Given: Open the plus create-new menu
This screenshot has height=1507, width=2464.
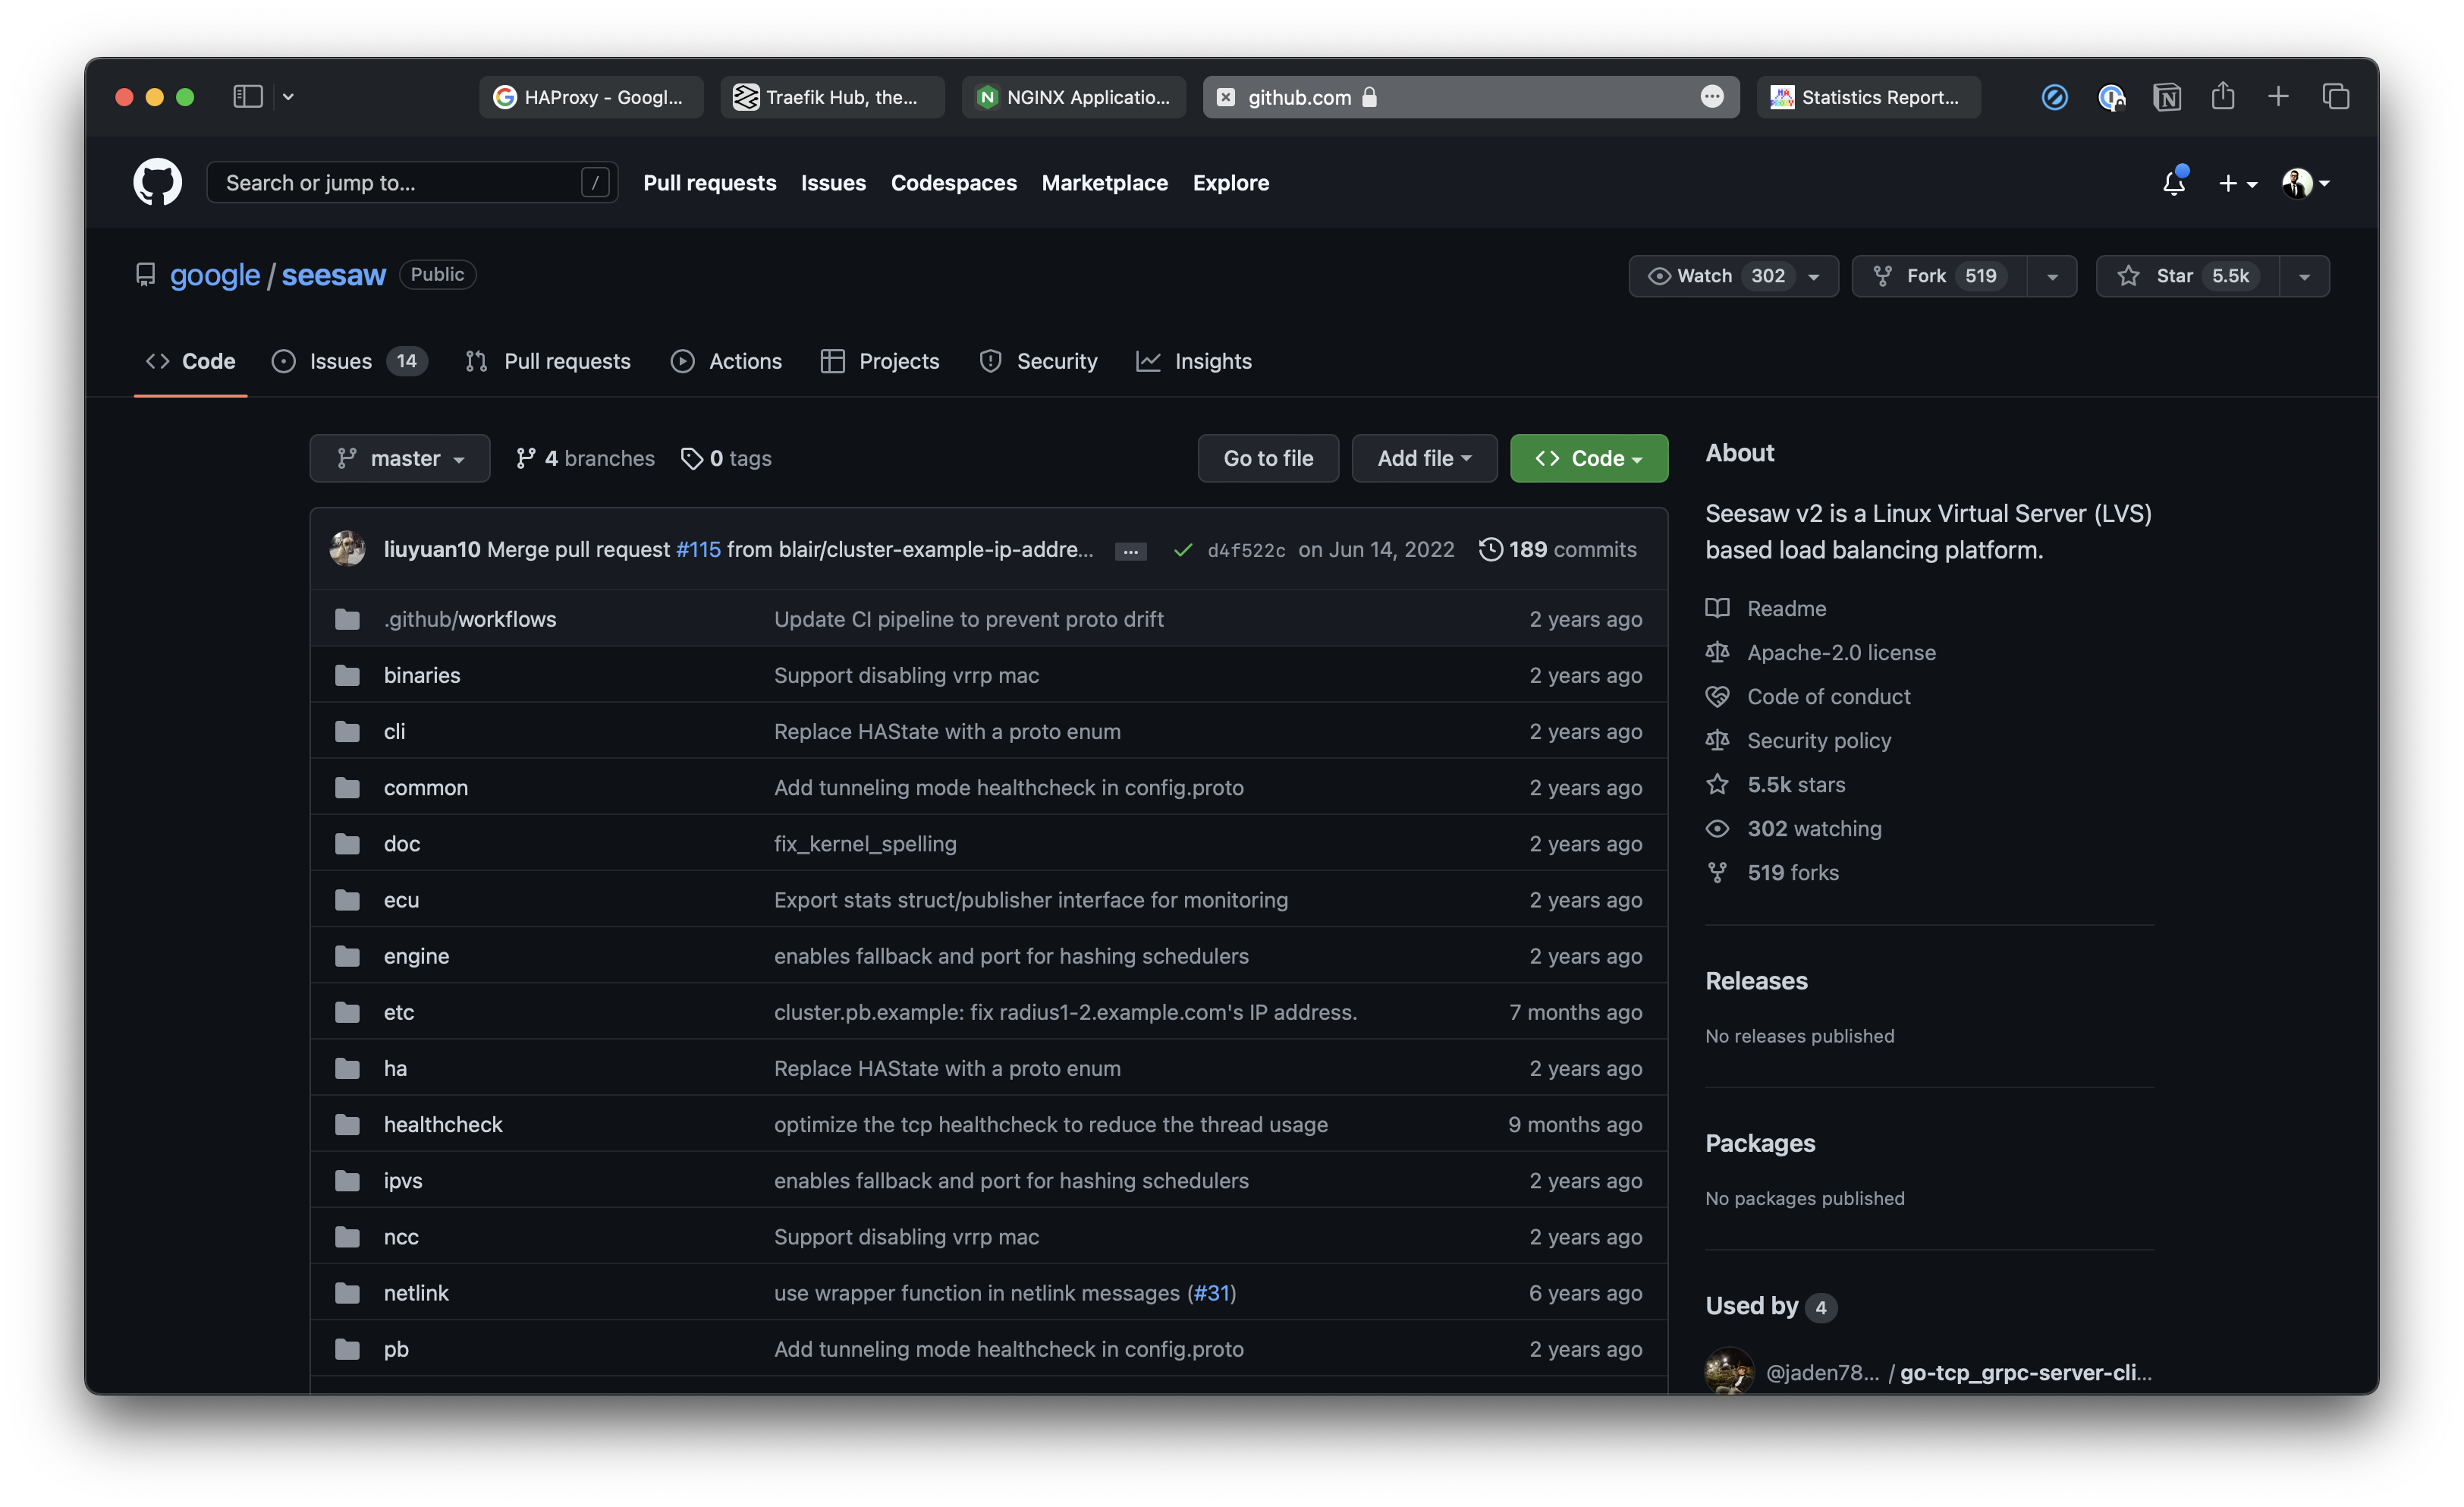Looking at the screenshot, I should [2237, 184].
